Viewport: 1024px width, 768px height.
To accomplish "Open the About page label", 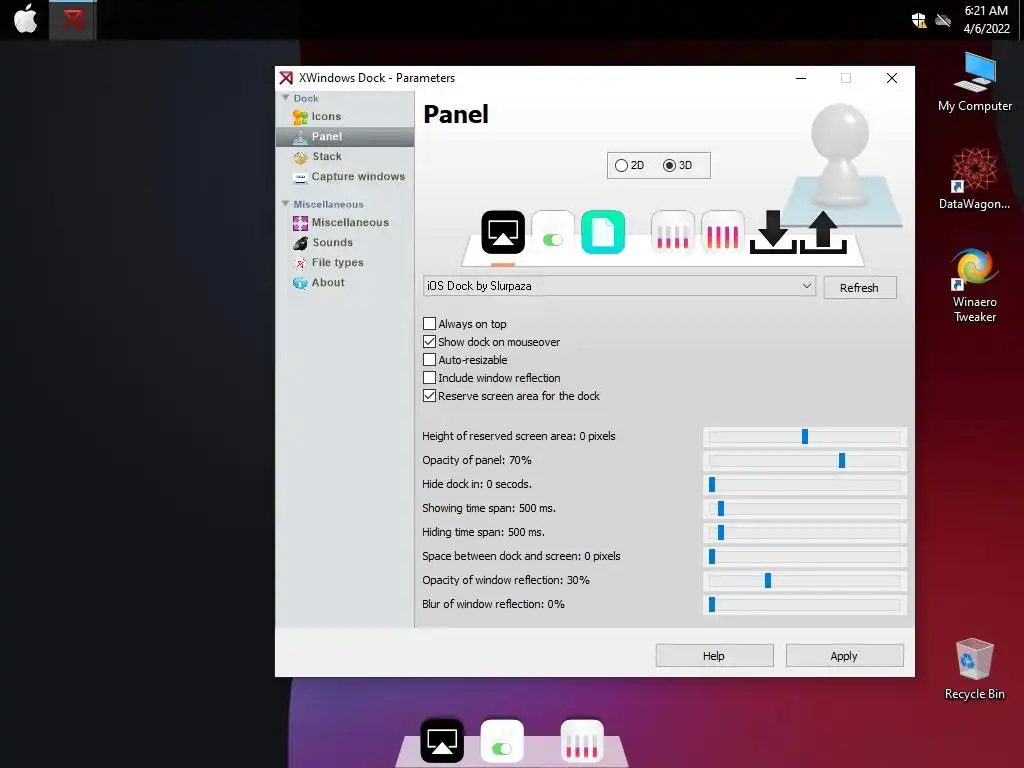I will pos(328,283).
